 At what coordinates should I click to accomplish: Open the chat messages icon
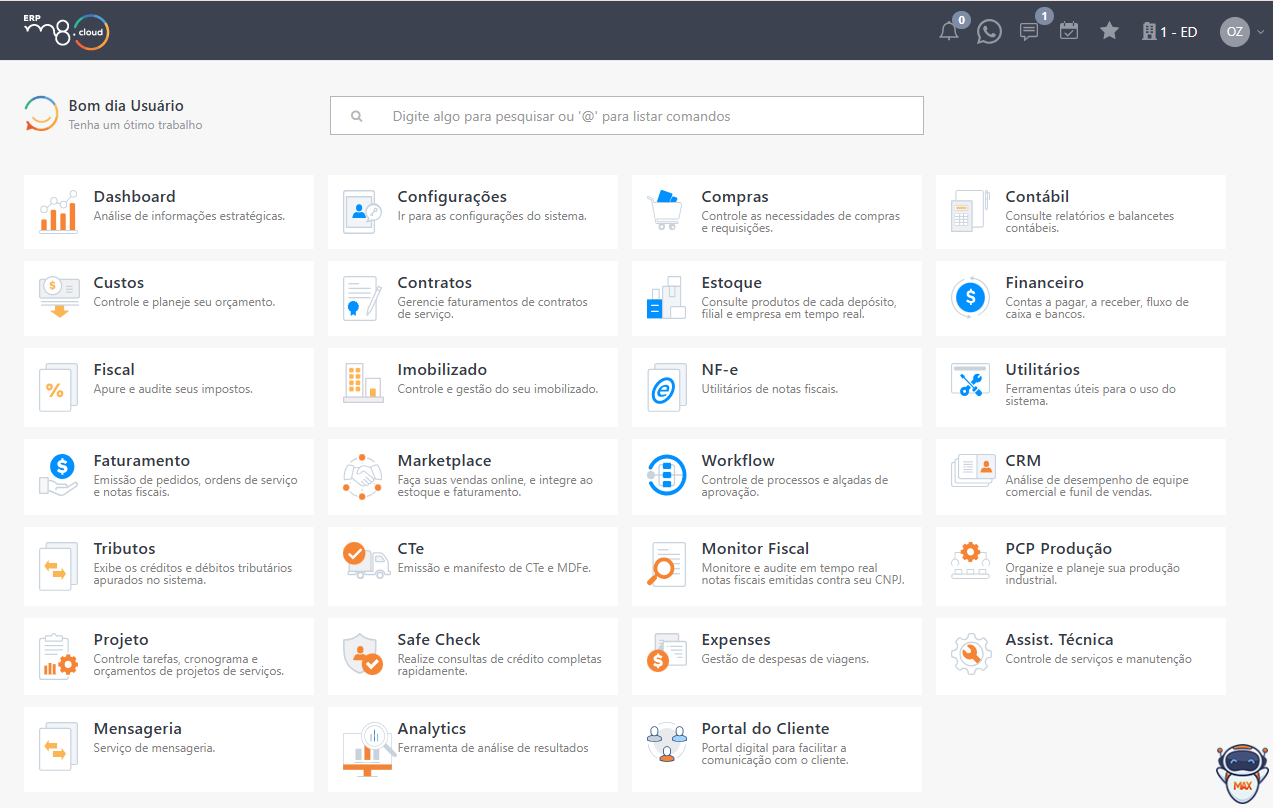[1029, 31]
